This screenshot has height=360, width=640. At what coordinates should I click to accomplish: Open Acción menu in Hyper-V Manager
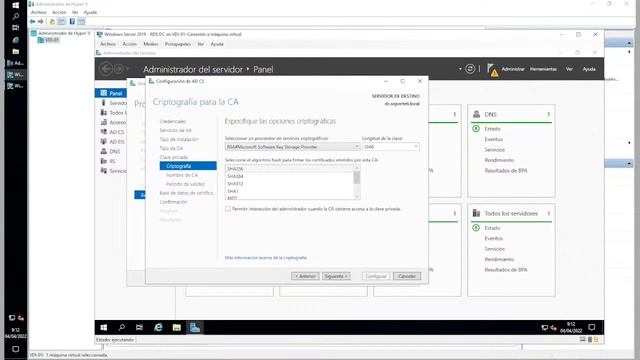point(59,12)
